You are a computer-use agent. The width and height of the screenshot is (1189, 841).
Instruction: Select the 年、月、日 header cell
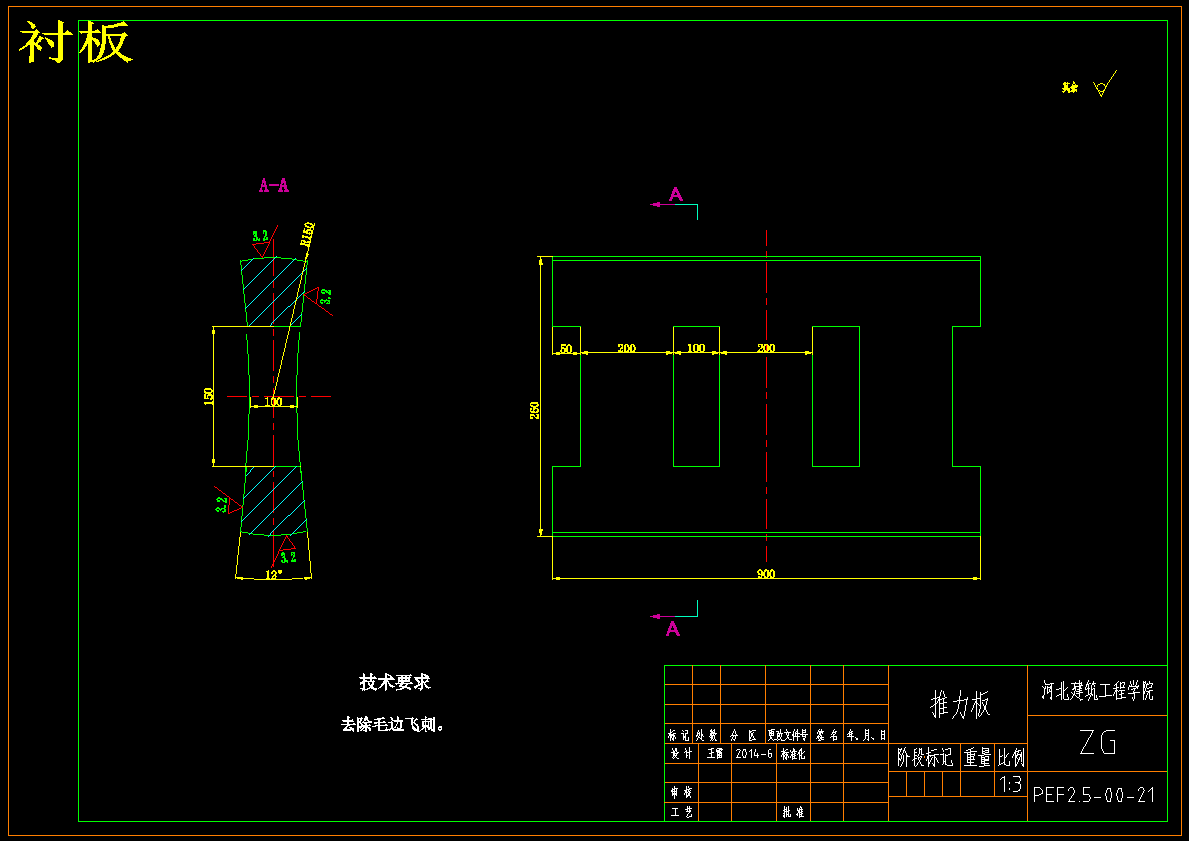866,735
